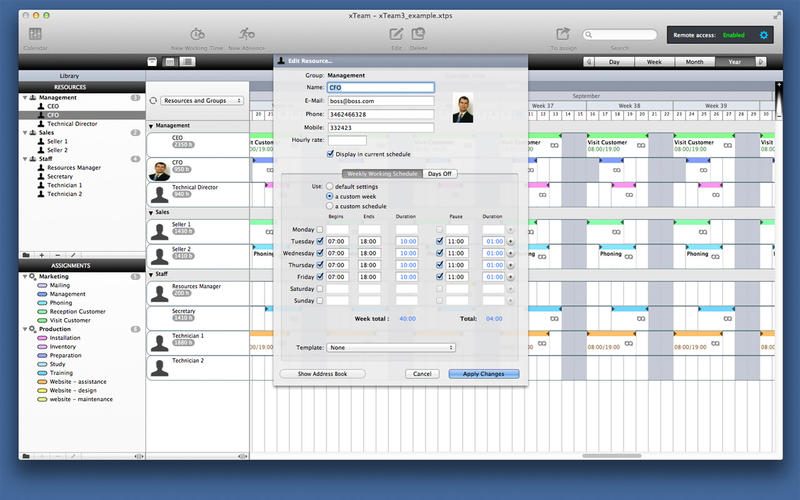
Task: Enable the Monday working day checkbox
Action: [x=320, y=229]
